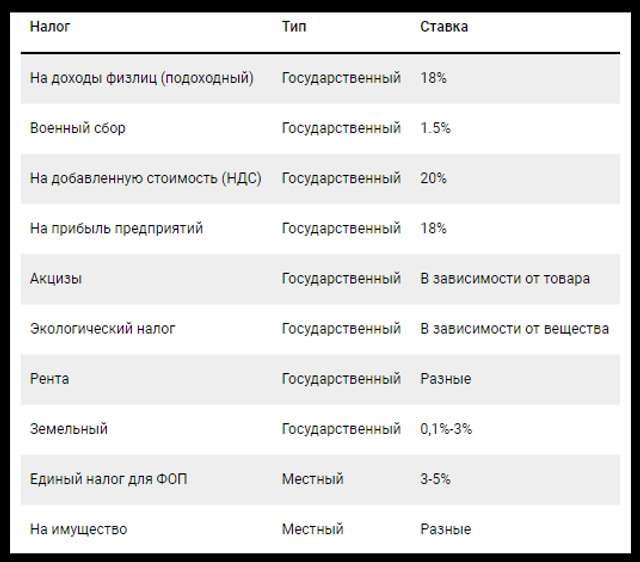Click the "Акцизы" tax name
640x562 pixels.
[56, 278]
